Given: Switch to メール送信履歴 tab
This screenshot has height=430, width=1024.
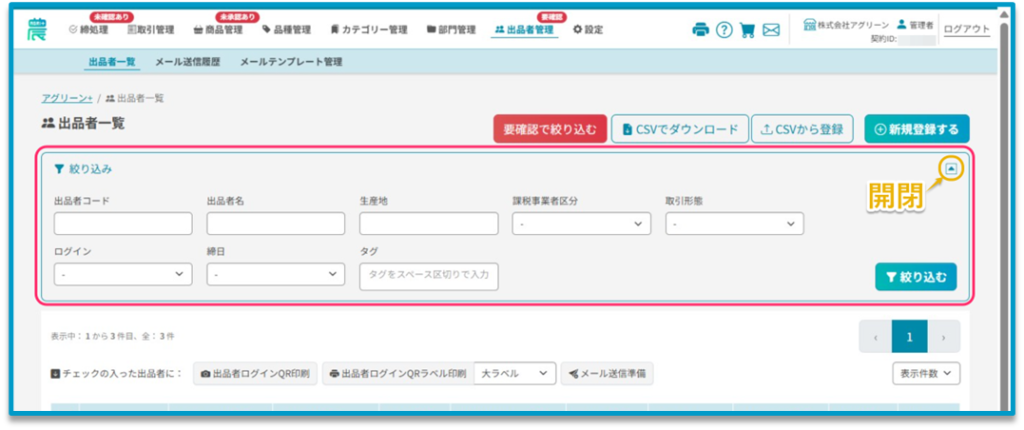Looking at the screenshot, I should [x=190, y=62].
